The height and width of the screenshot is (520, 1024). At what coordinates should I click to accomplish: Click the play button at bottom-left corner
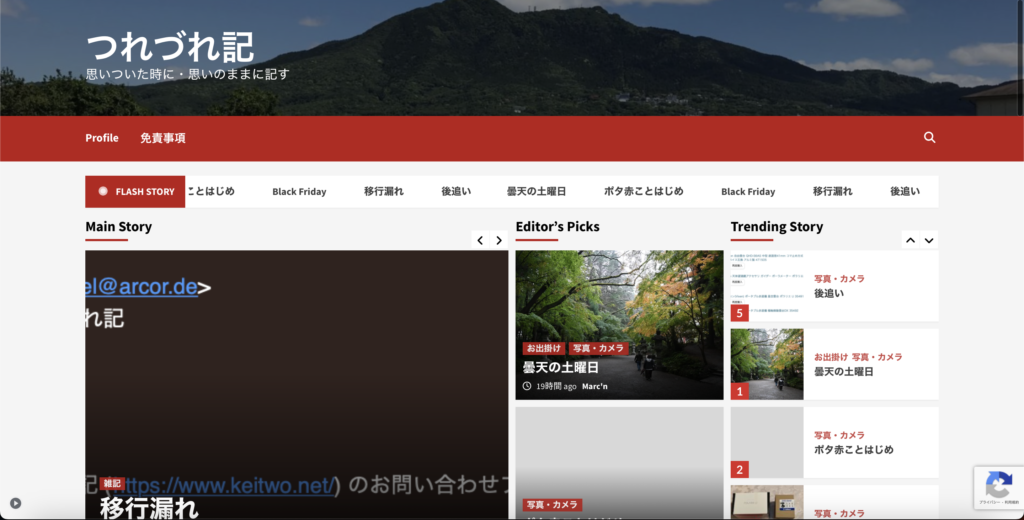point(16,503)
